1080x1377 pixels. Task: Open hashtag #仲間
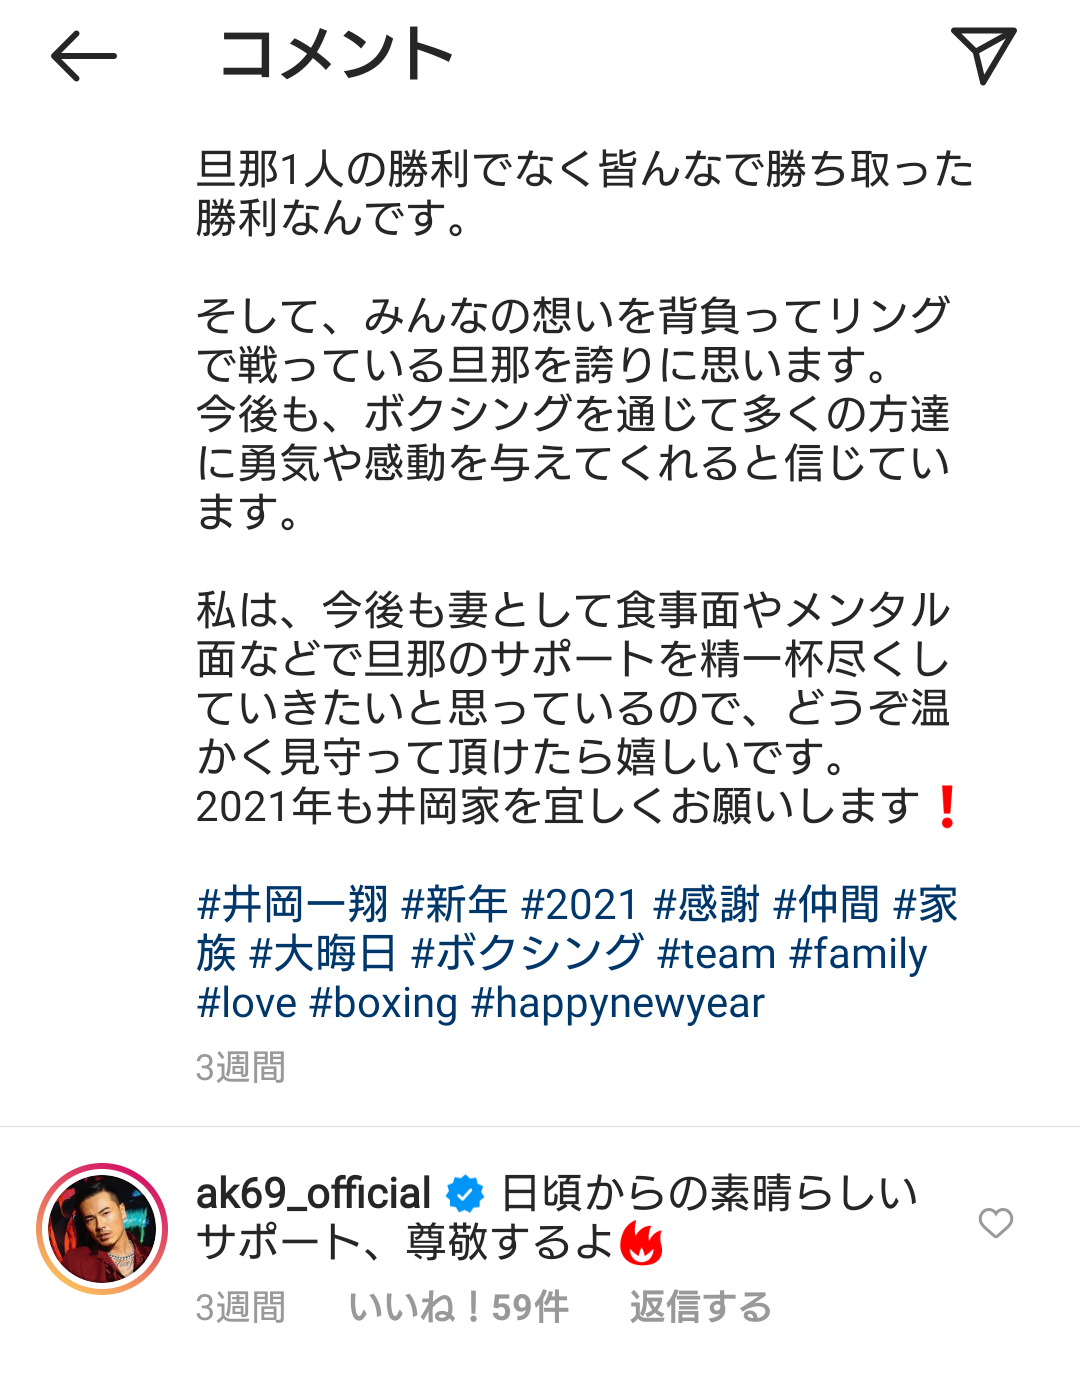tap(826, 905)
